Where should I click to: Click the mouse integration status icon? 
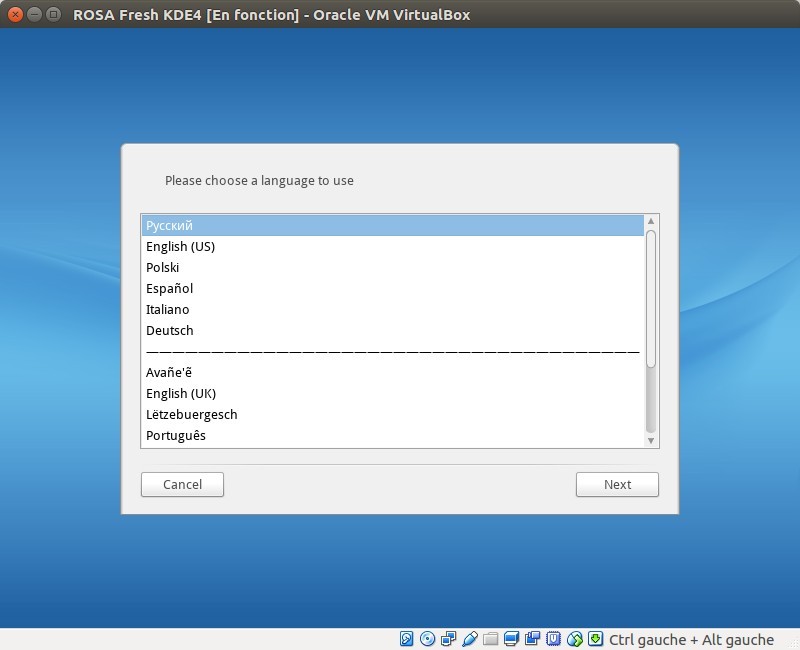point(574,639)
